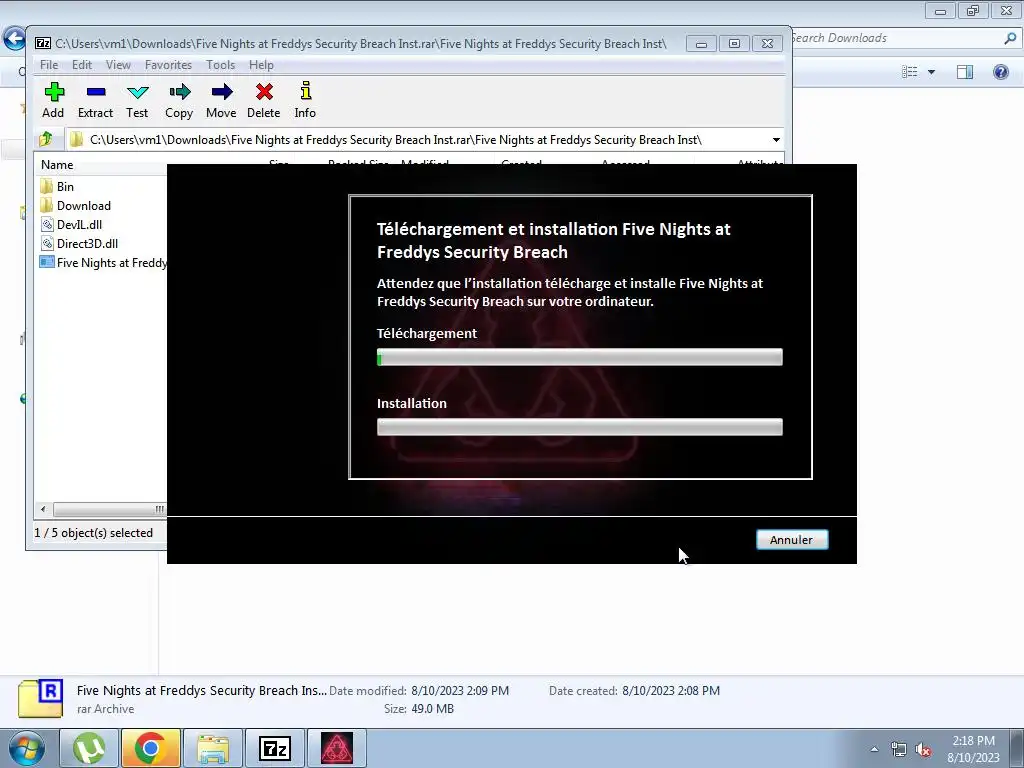Image resolution: width=1024 pixels, height=768 pixels.
Task: Click the 7-Zip horizontal scrollbar left arrow
Action: (43, 509)
